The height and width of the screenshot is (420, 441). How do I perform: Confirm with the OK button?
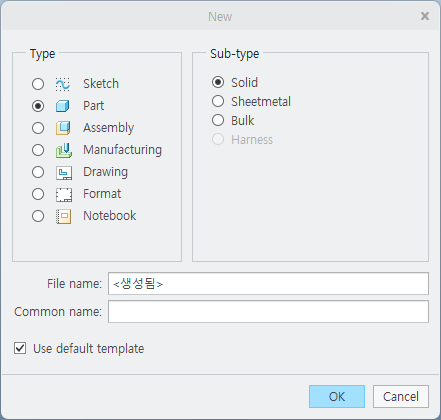pos(337,397)
